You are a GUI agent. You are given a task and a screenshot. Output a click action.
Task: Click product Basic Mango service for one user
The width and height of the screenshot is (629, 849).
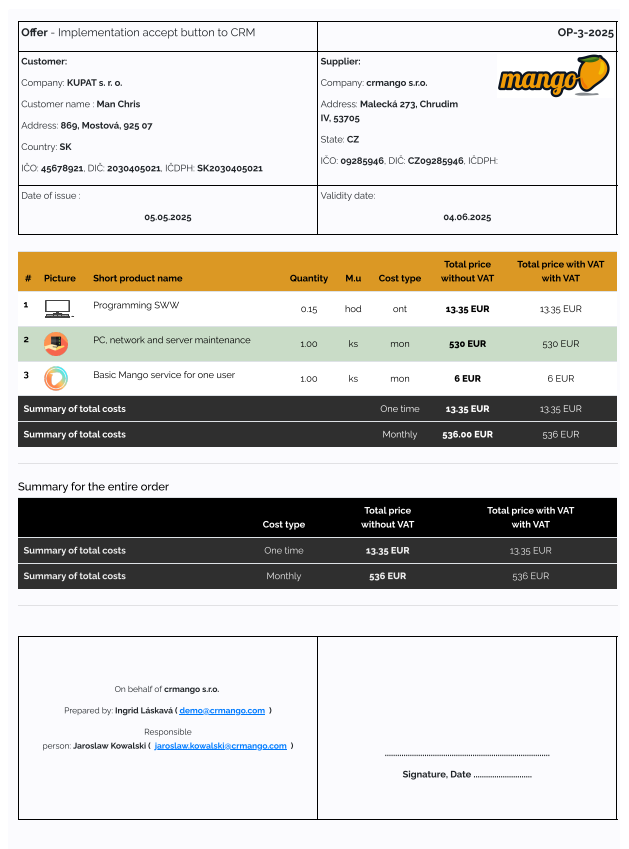click(164, 375)
